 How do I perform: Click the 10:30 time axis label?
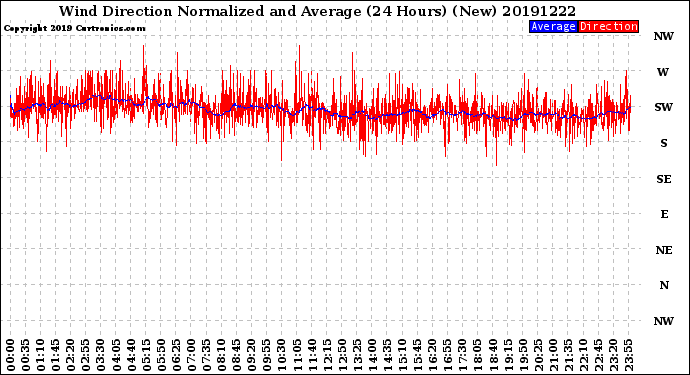coord(282,355)
